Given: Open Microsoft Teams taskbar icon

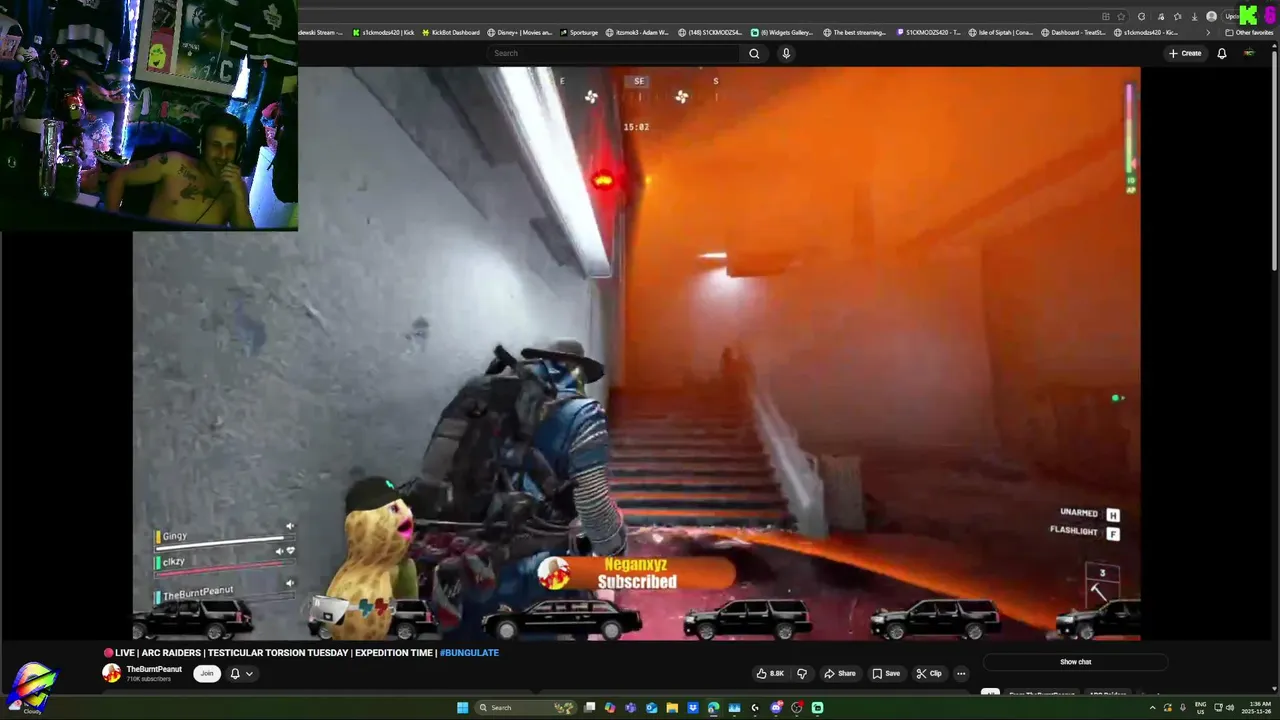Looking at the screenshot, I should click(630, 708).
